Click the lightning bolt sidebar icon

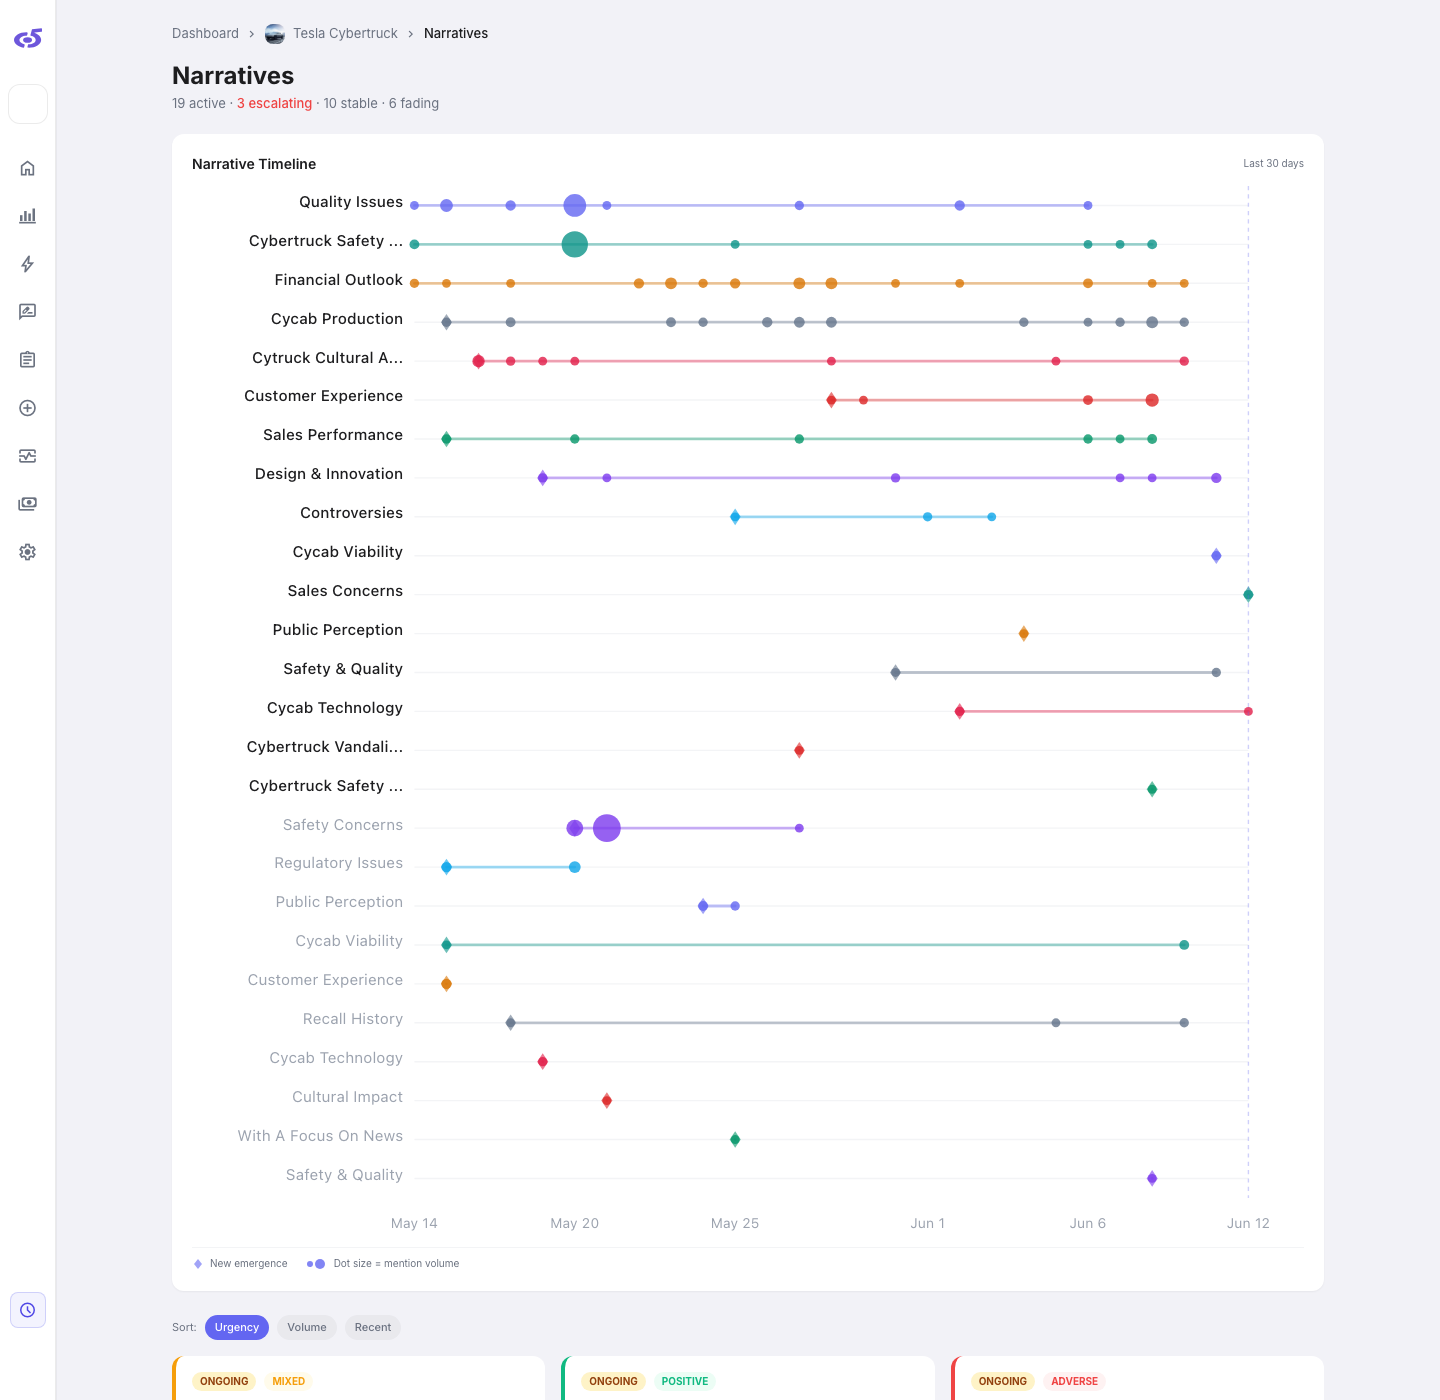(28, 264)
